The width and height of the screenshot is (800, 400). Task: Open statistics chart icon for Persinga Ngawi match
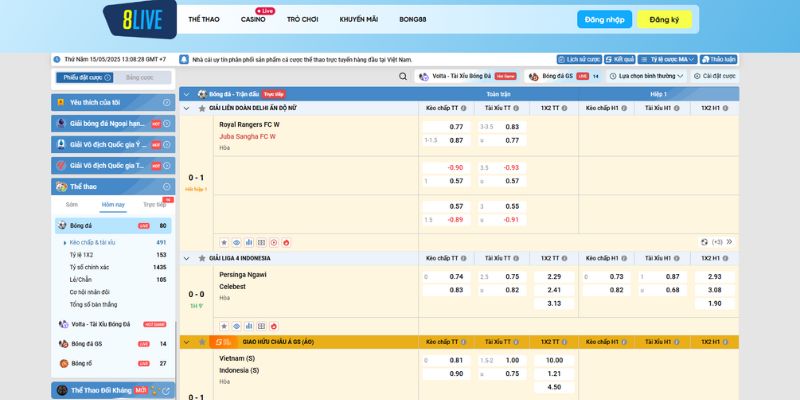point(249,326)
